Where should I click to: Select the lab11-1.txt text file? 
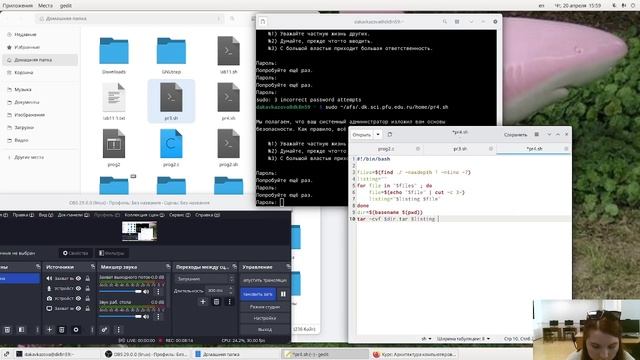click(x=114, y=97)
